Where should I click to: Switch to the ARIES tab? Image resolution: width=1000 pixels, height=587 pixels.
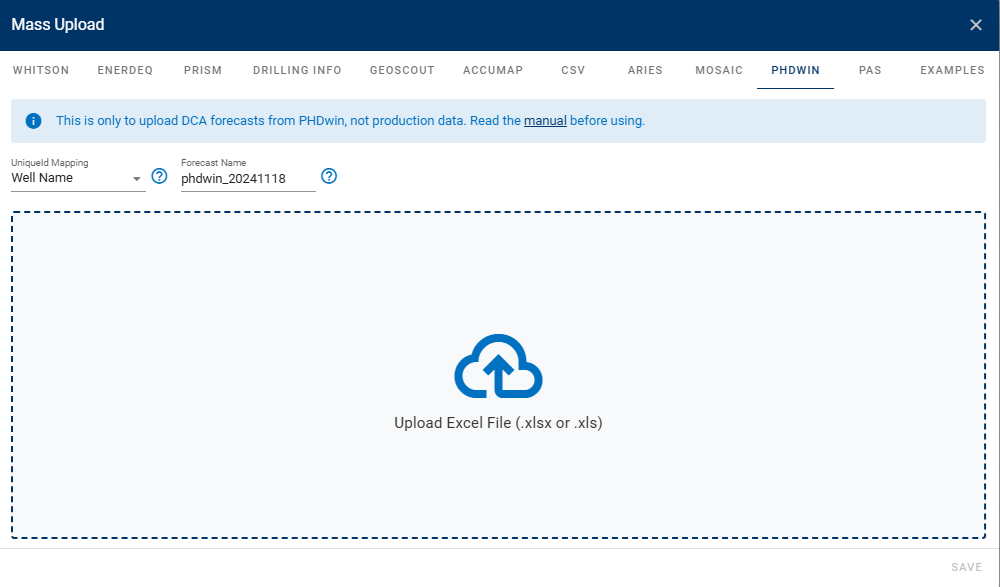(x=645, y=70)
